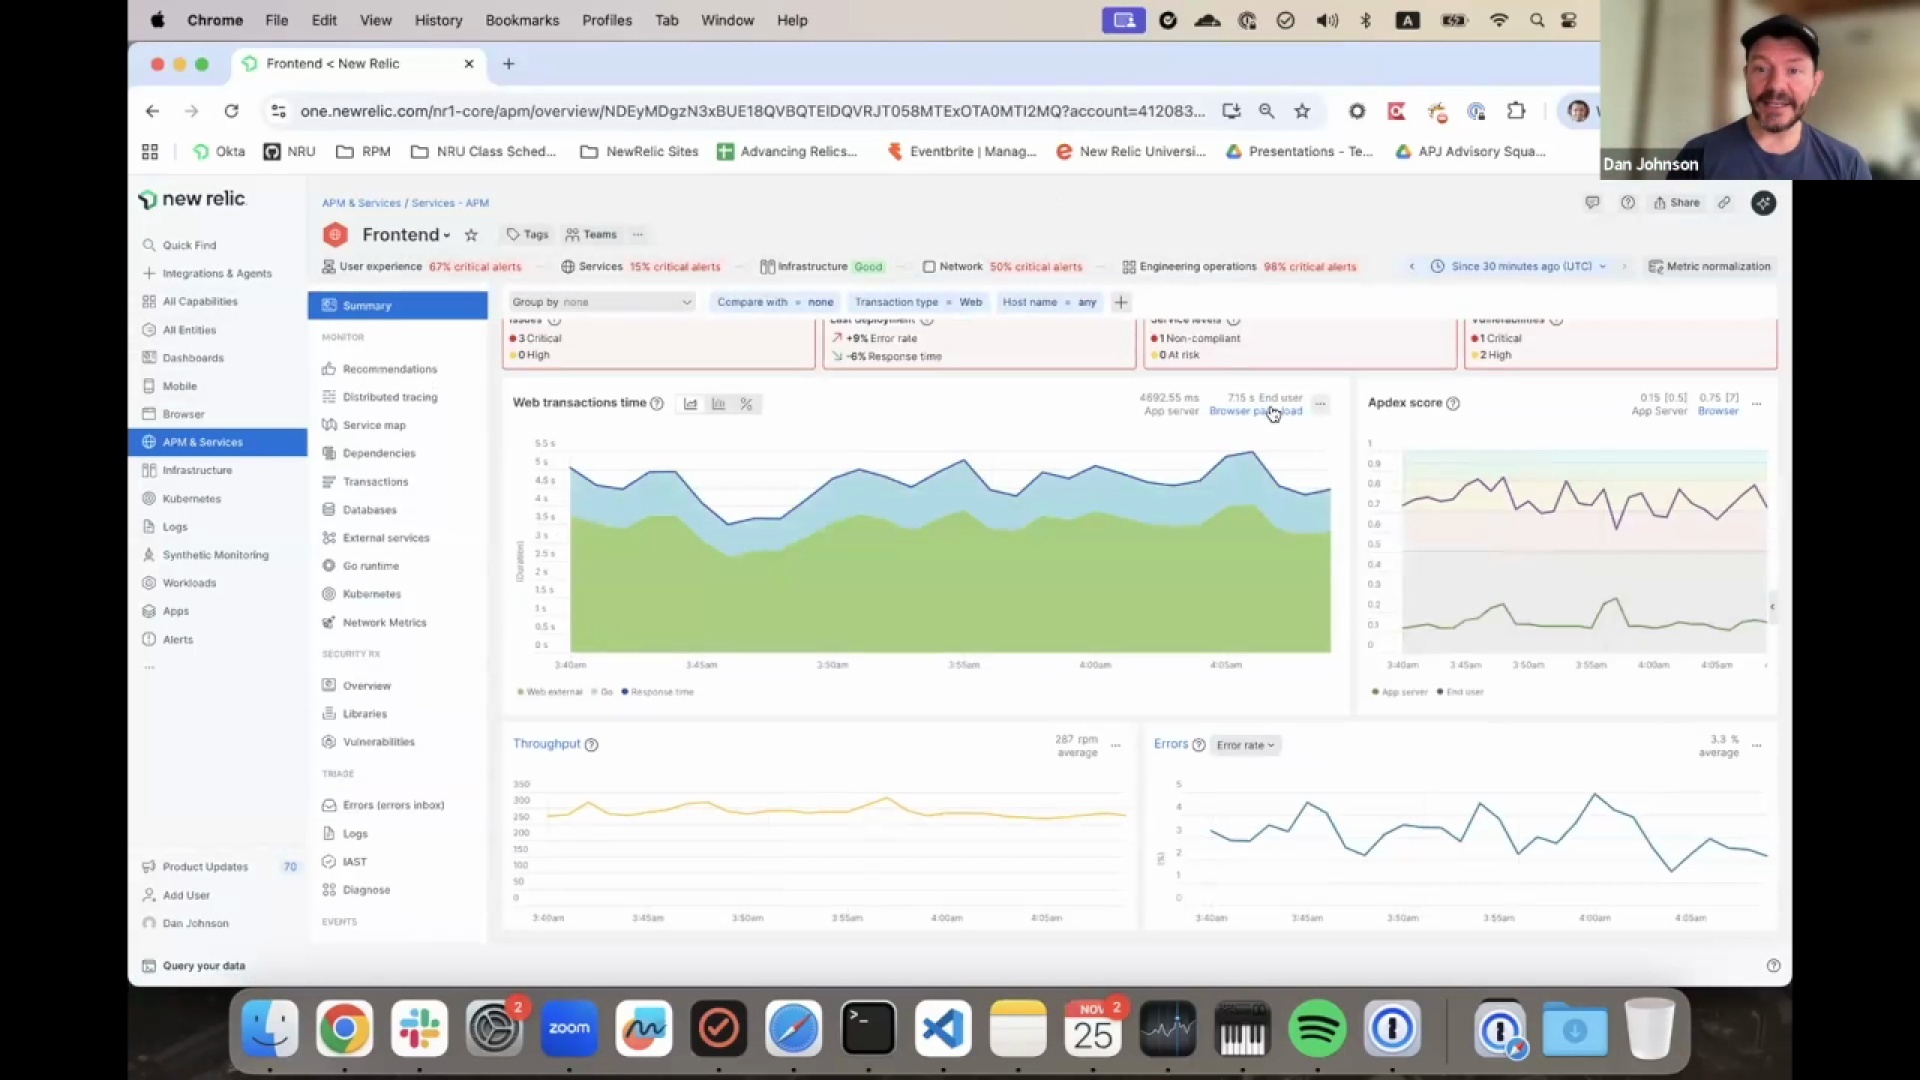1920x1080 pixels.
Task: Open Service map in sidebar
Action: pos(373,425)
